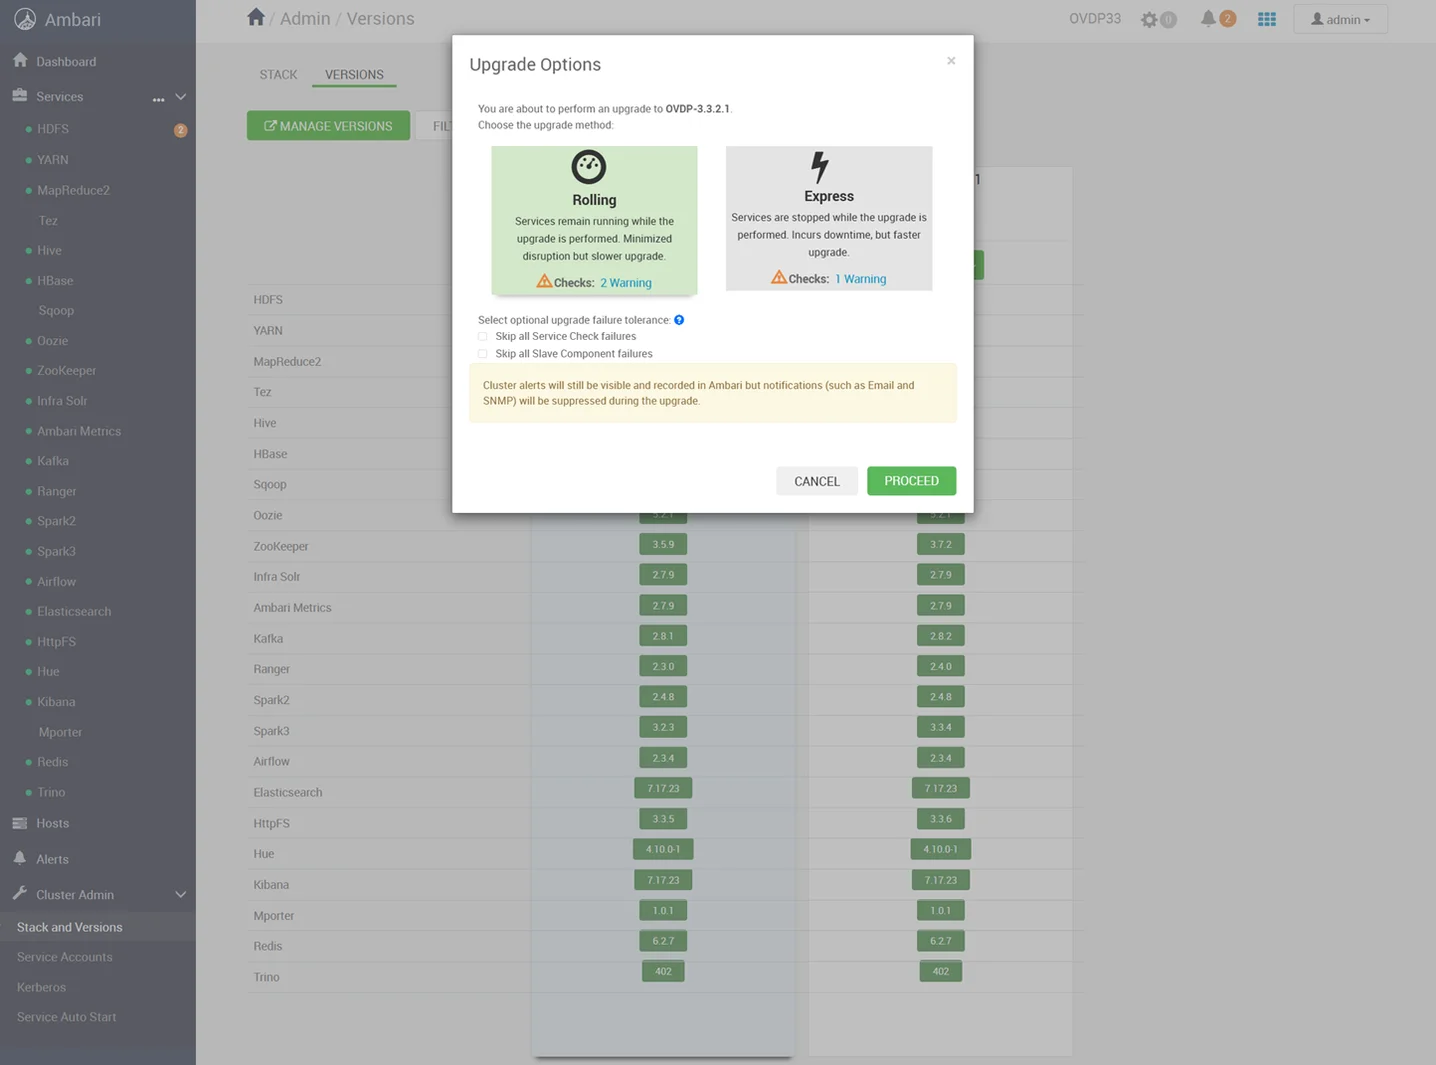1436x1065 pixels.
Task: Open the Services ellipsis actions menu
Action: point(158,98)
